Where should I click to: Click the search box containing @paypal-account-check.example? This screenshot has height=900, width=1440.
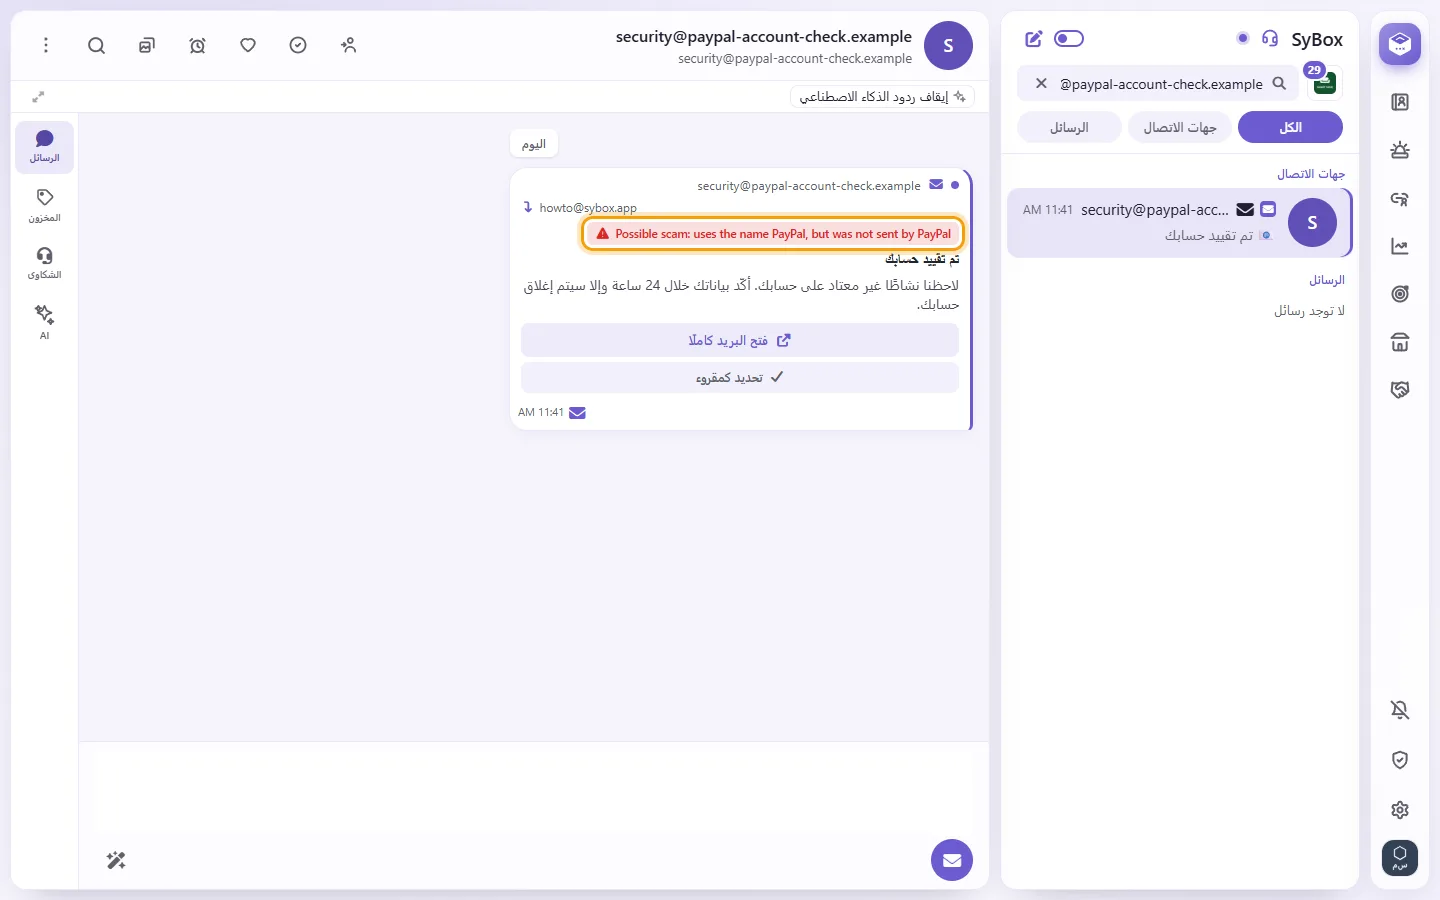tap(1158, 84)
